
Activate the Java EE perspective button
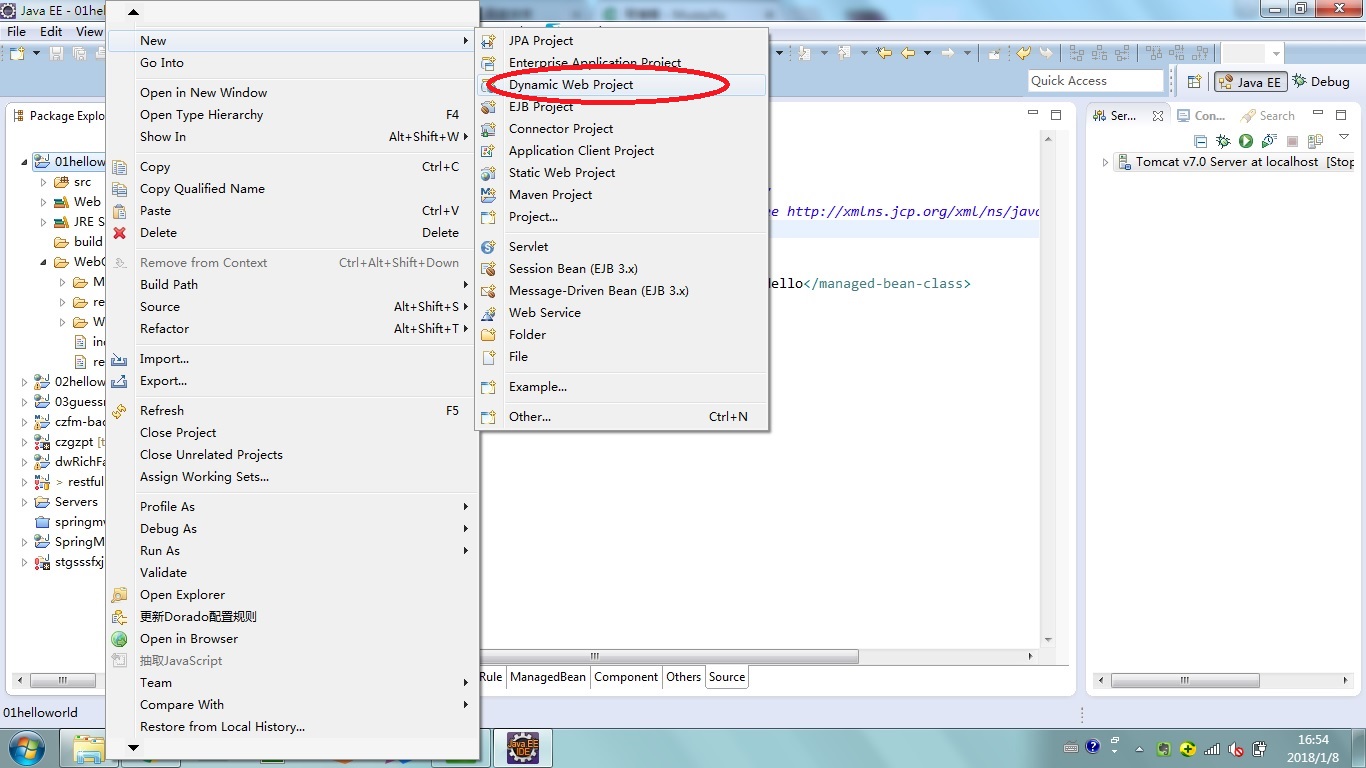point(1249,82)
